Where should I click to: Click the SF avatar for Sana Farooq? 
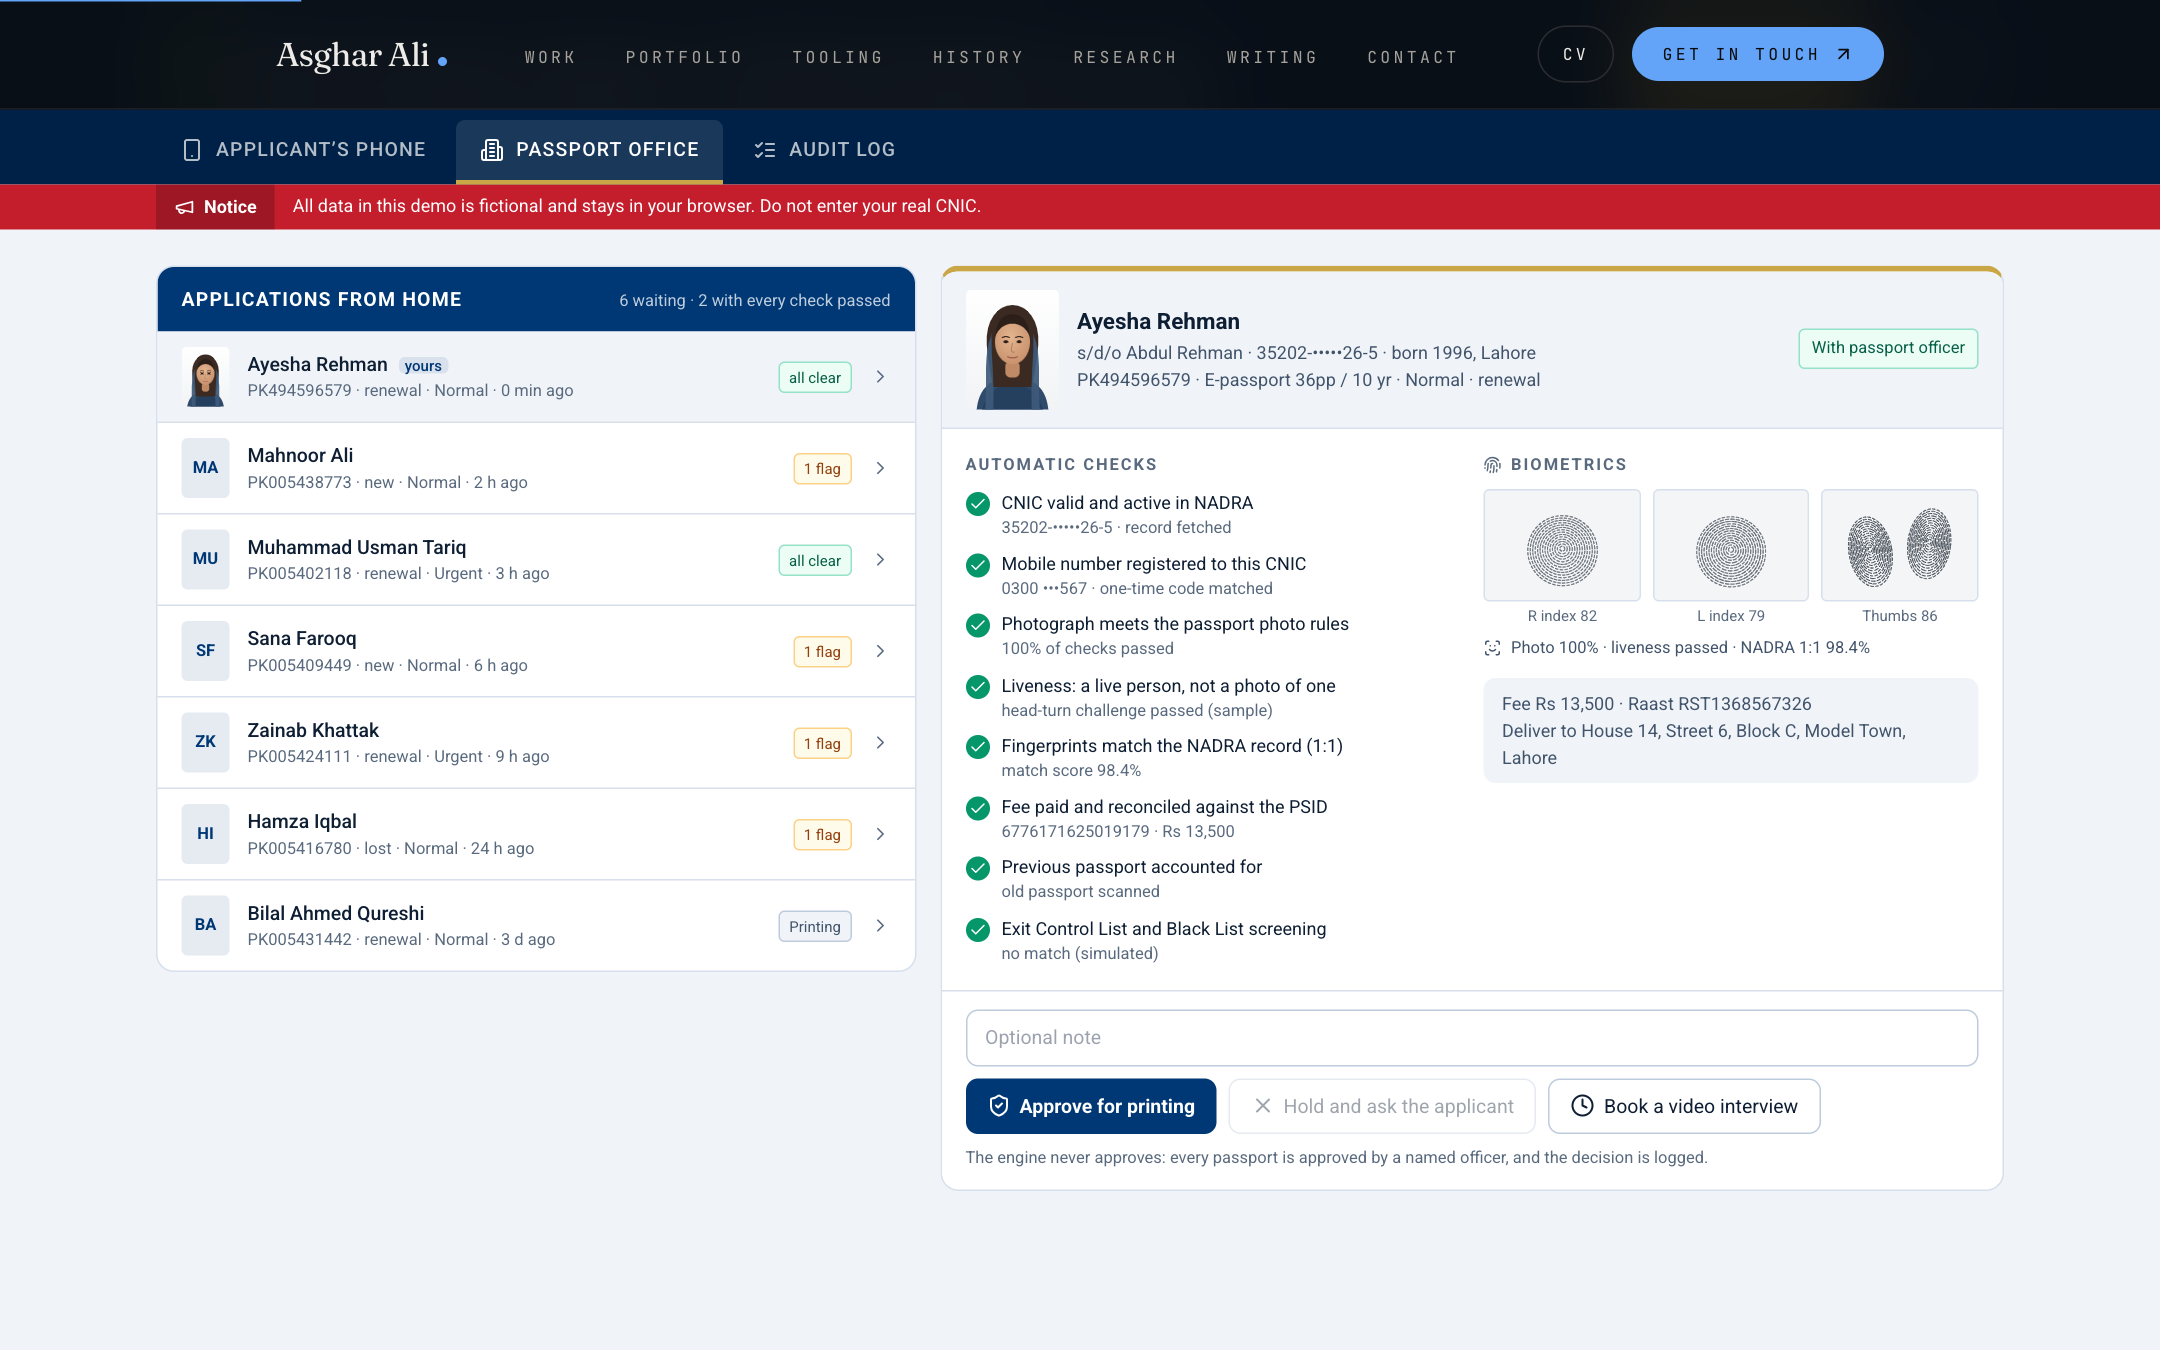click(x=205, y=651)
